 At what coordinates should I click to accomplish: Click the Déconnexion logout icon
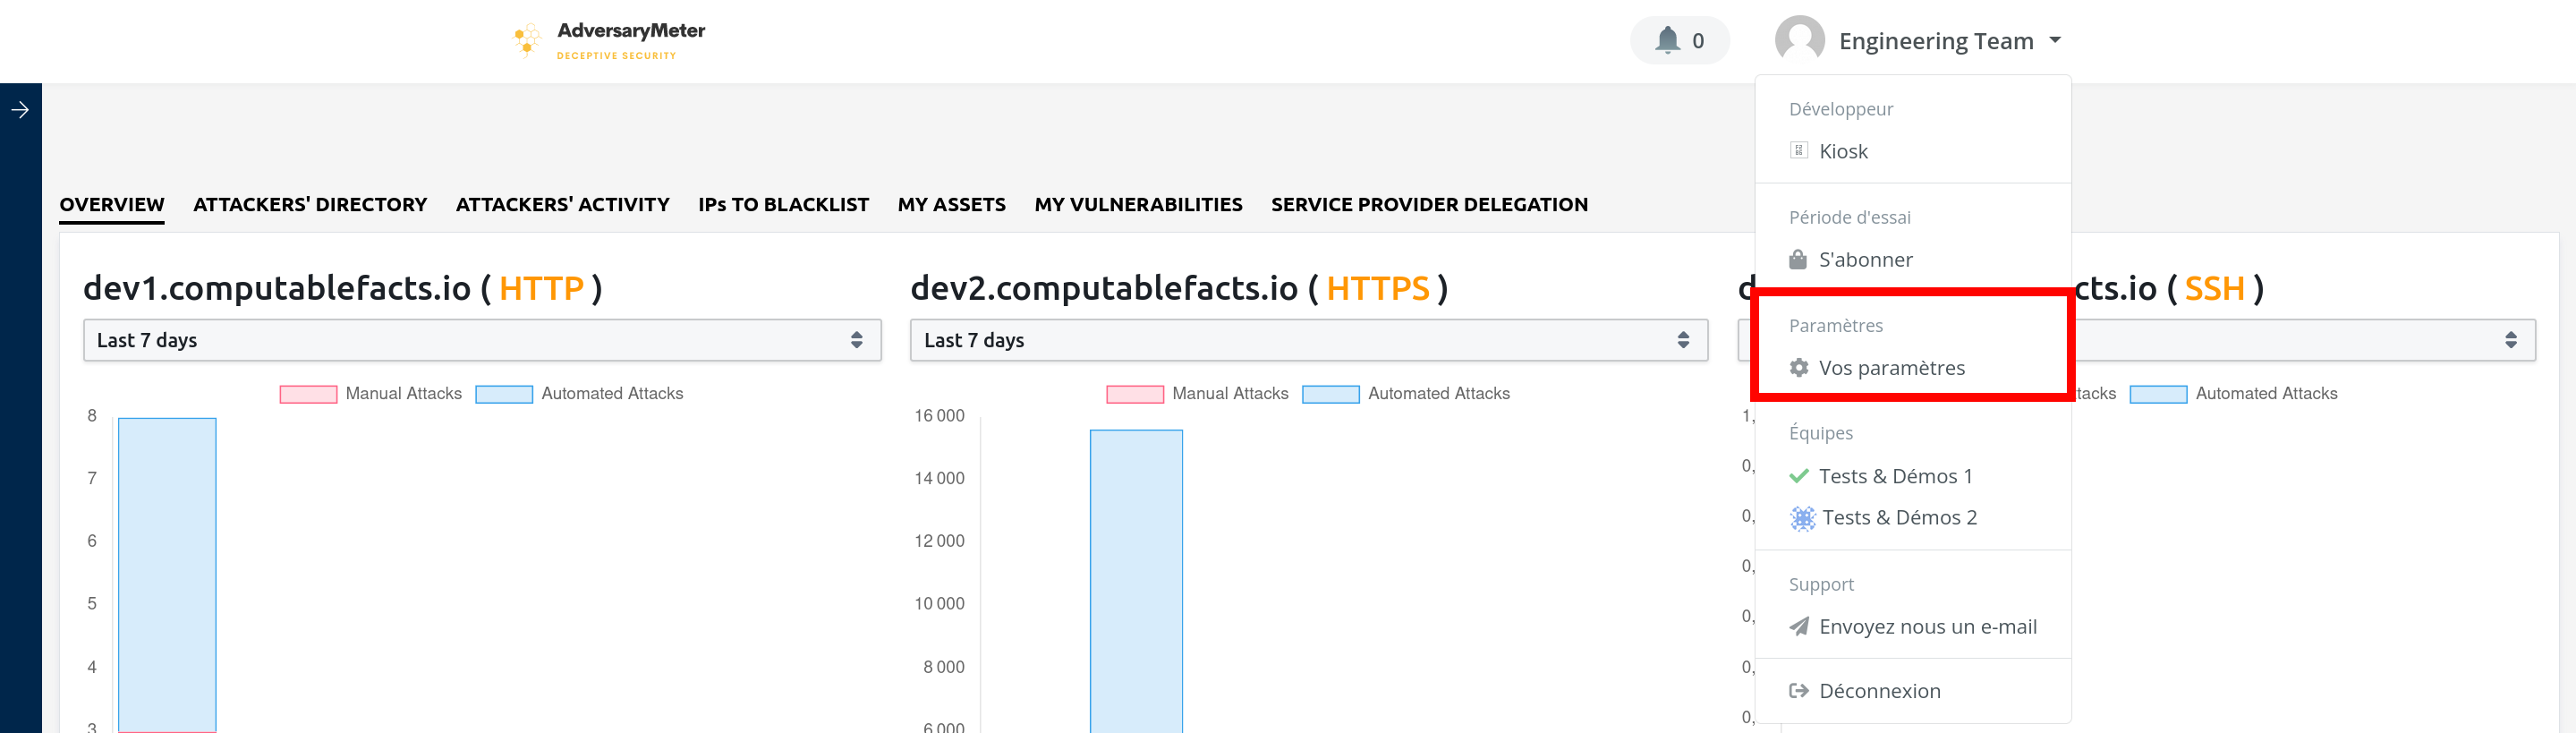1798,691
